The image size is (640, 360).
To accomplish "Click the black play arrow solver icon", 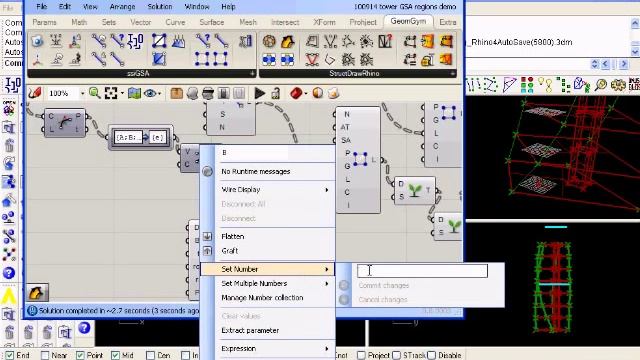I will [260, 93].
